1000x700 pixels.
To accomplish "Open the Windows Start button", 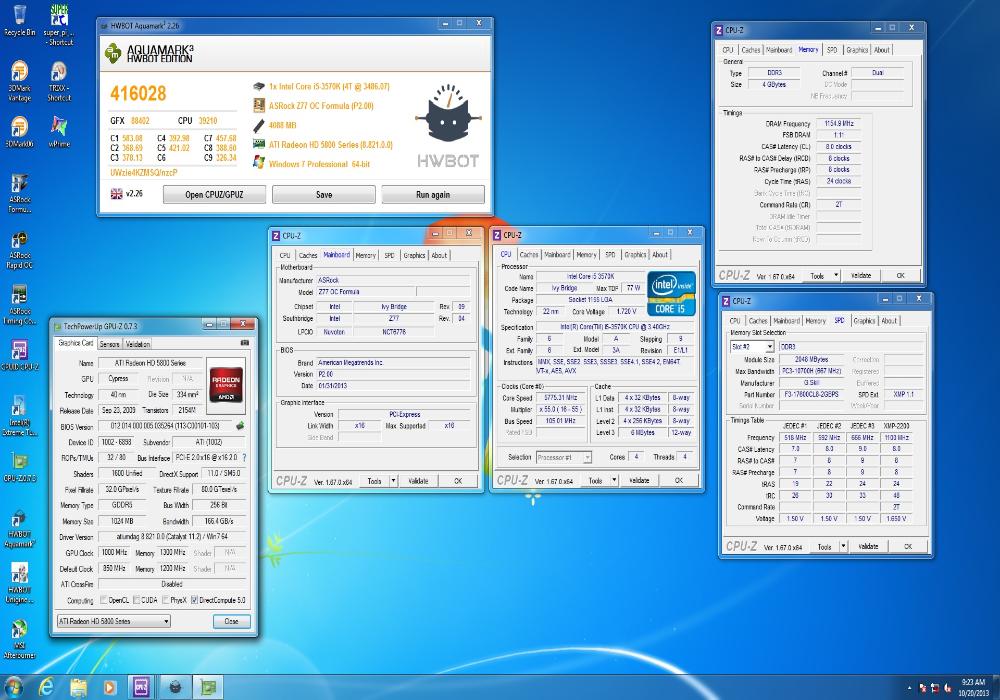I will point(13,687).
